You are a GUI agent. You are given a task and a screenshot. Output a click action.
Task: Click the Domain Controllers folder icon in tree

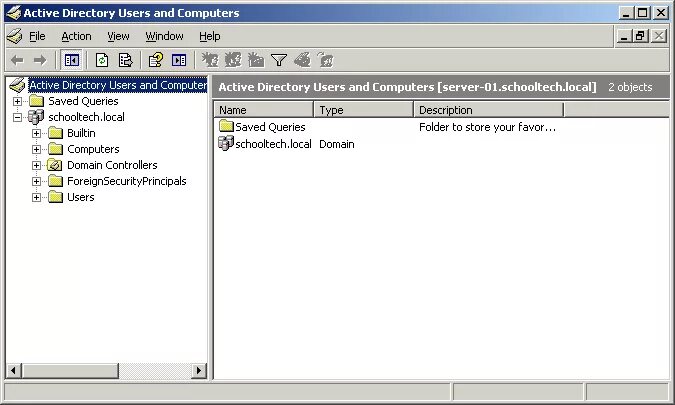pyautogui.click(x=55, y=165)
